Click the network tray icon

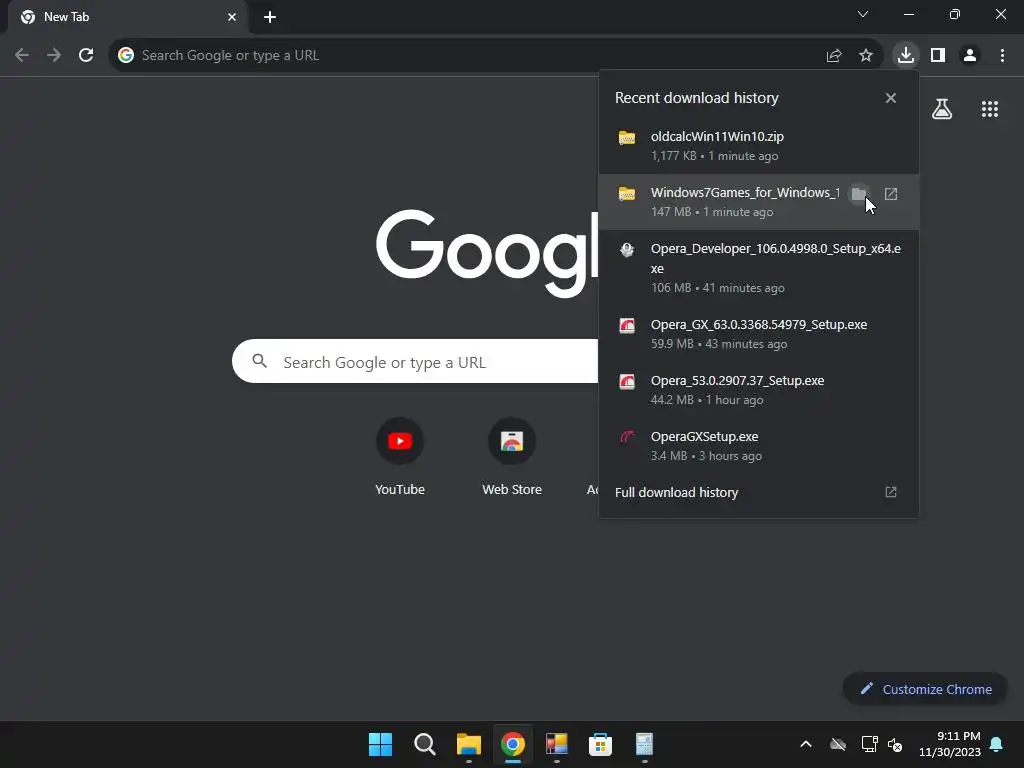[x=869, y=744]
